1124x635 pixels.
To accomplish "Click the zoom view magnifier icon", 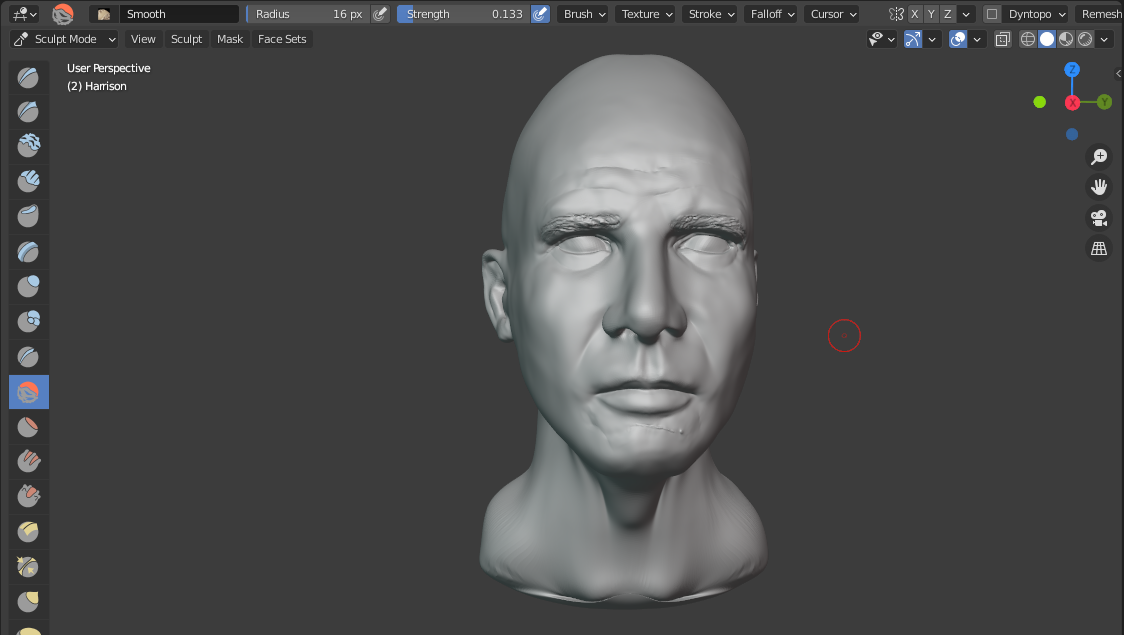I will [1098, 156].
